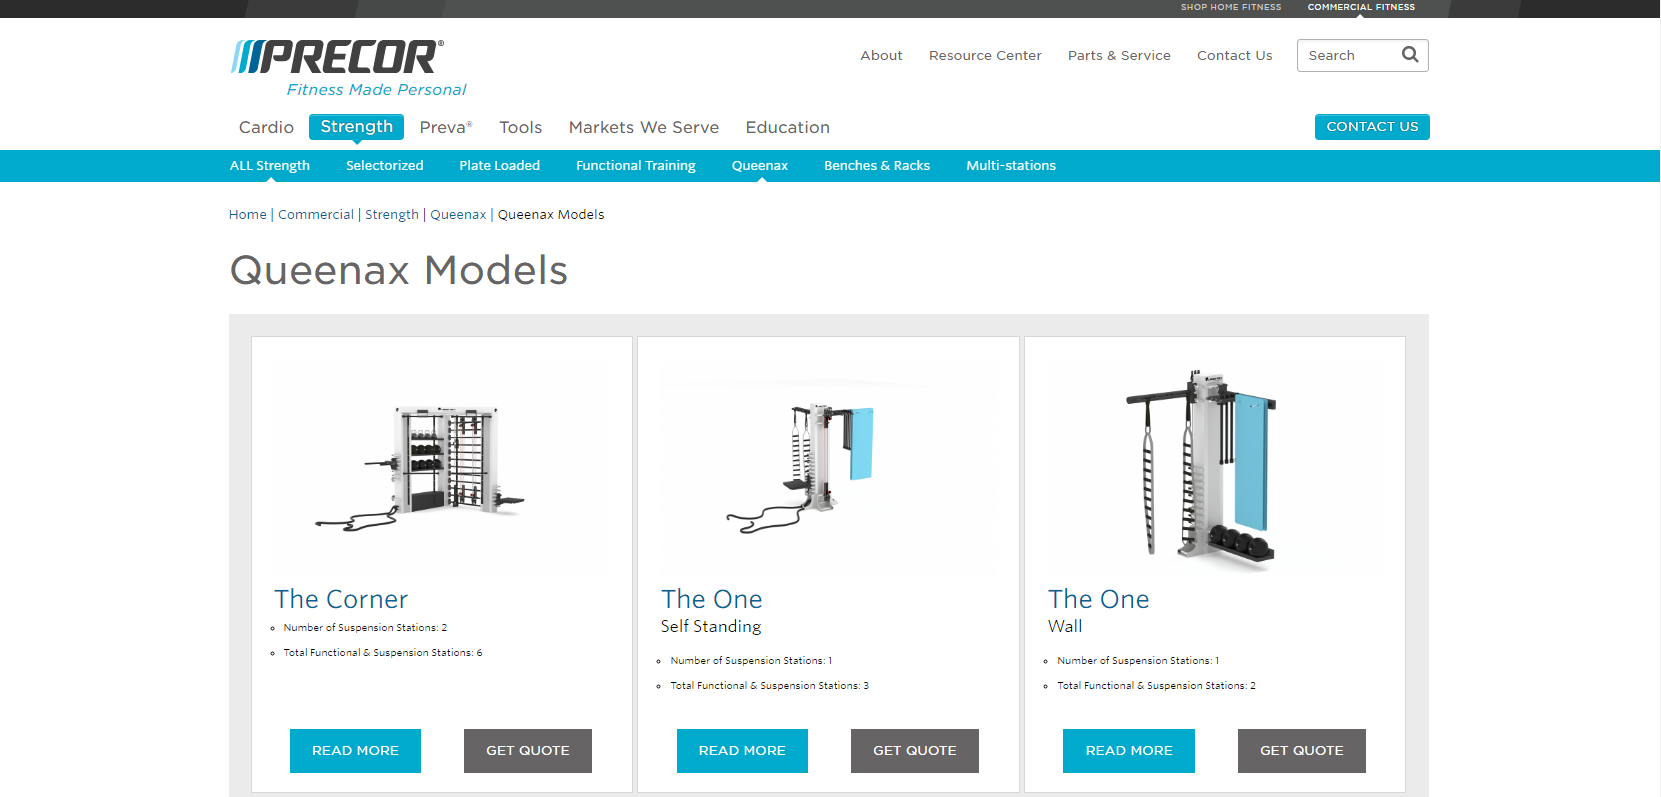The image size is (1661, 797).
Task: Click the 'Queenax Models' page heading
Action: pos(399,270)
